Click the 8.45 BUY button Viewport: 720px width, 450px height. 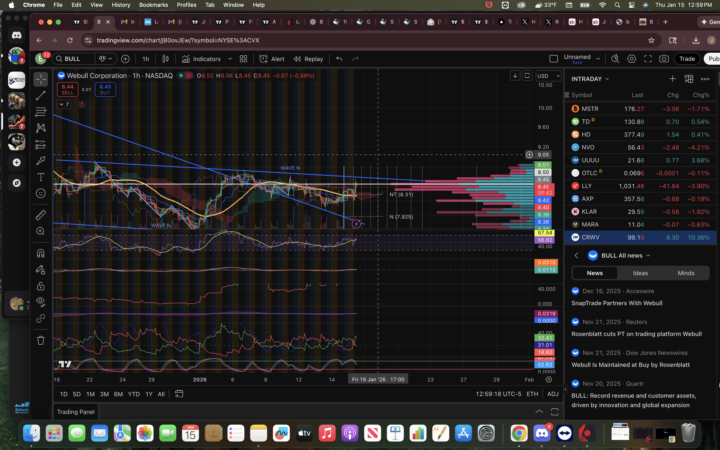click(105, 89)
